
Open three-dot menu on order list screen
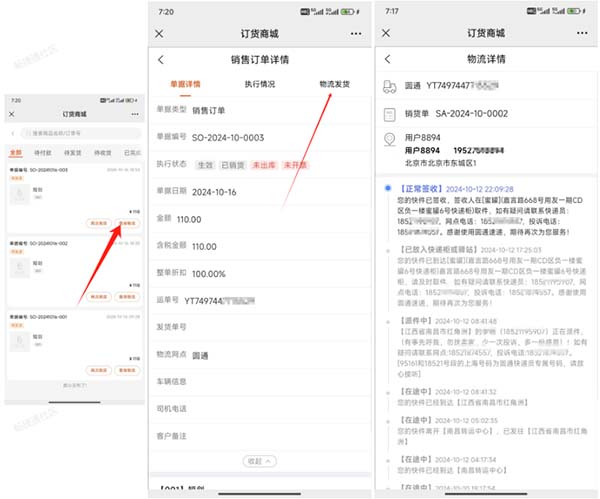pyautogui.click(x=133, y=115)
